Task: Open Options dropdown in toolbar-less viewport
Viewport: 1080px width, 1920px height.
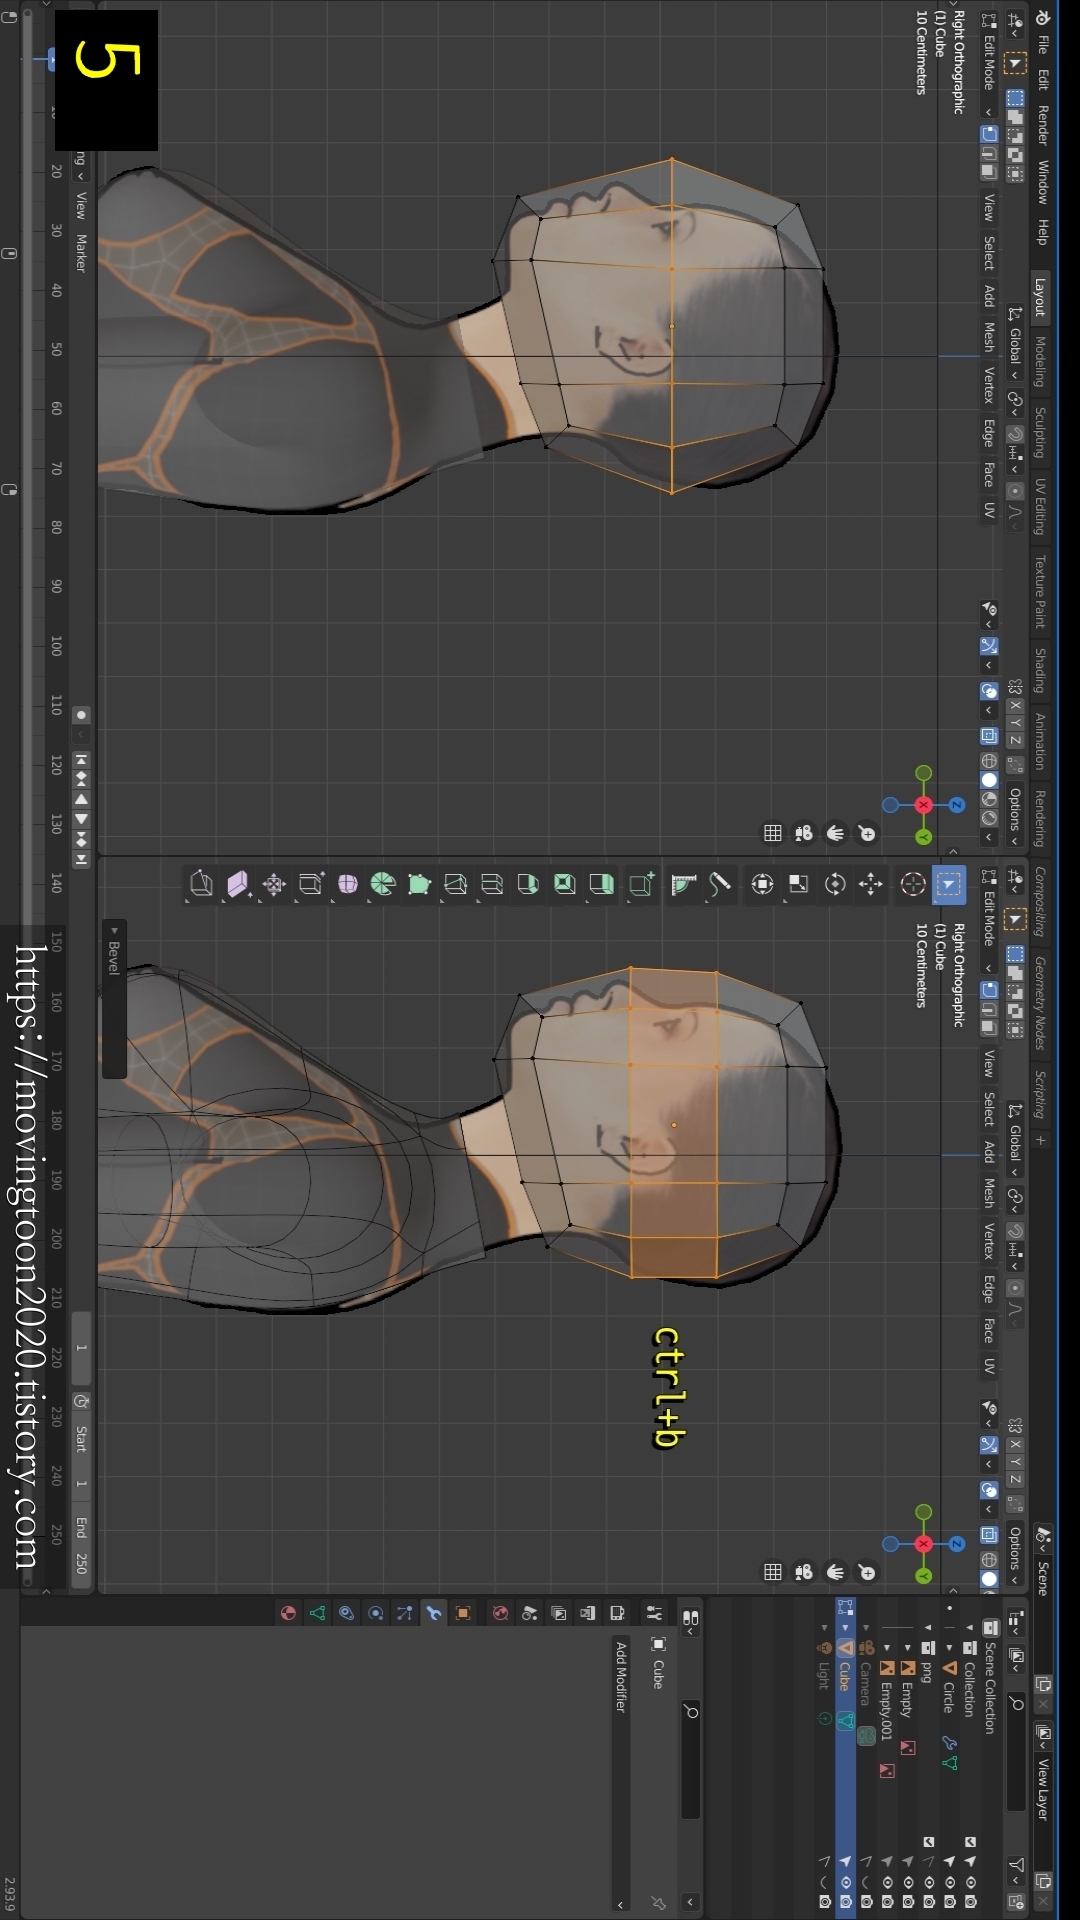Action: coord(1015,816)
